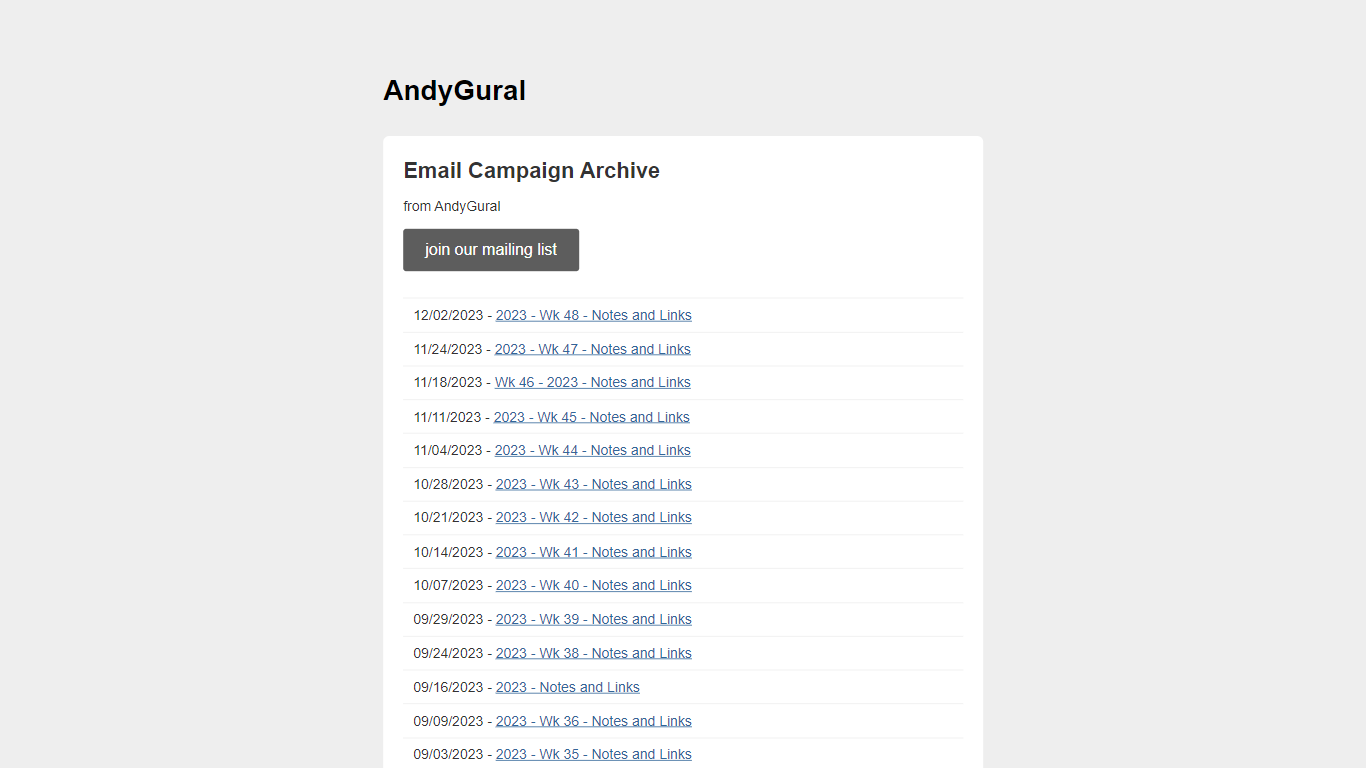
Task: Click the Email Campaign Archive heading
Action: pyautogui.click(x=531, y=171)
